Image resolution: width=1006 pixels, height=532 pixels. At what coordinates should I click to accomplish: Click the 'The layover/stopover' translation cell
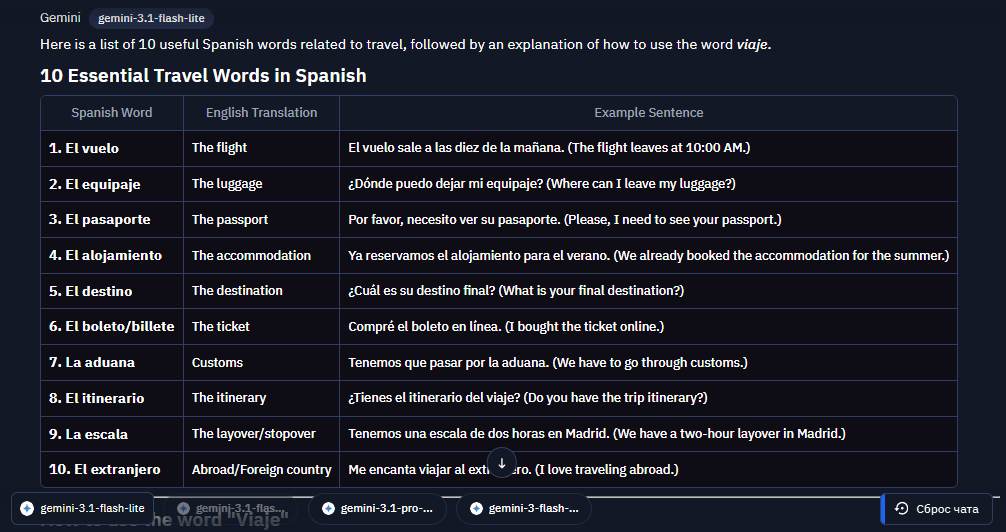261,434
